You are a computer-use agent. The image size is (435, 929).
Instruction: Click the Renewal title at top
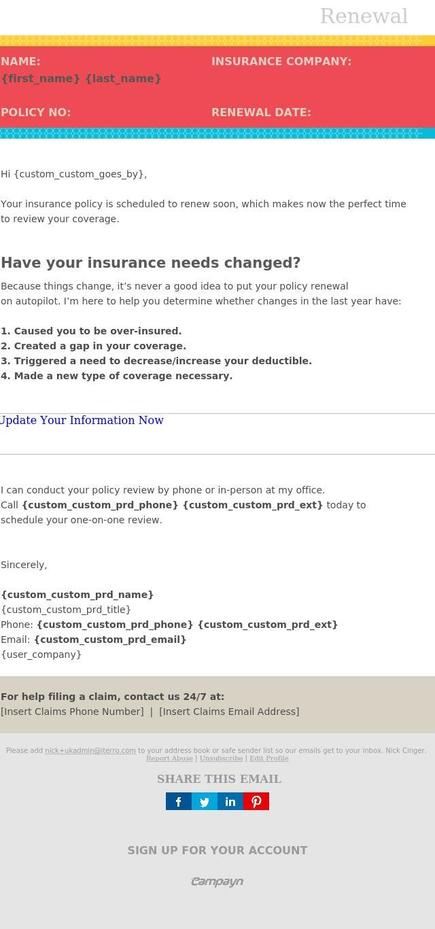coord(364,16)
